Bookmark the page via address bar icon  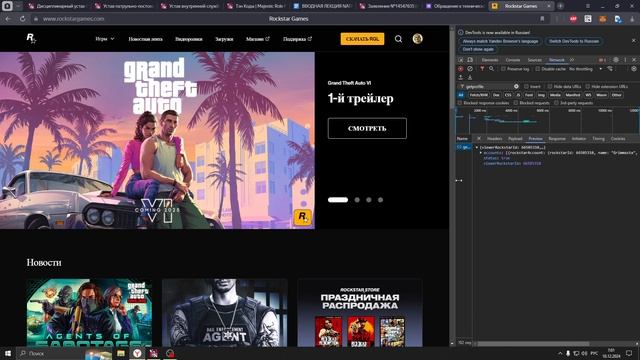pos(542,19)
